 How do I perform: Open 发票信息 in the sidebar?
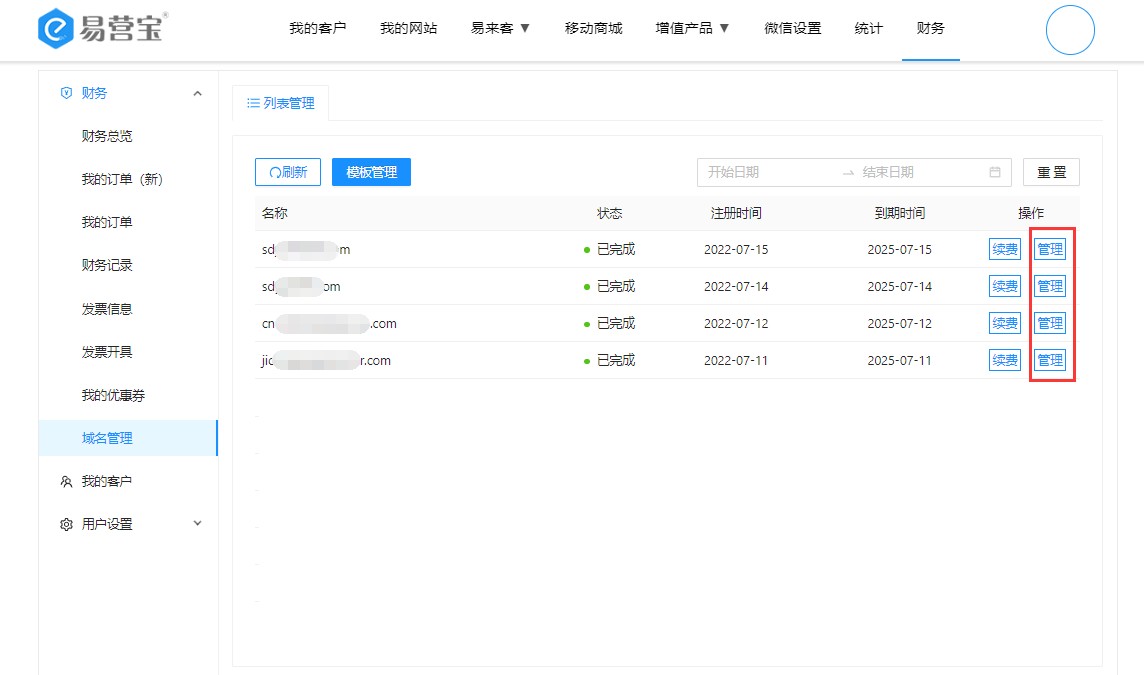pos(107,309)
